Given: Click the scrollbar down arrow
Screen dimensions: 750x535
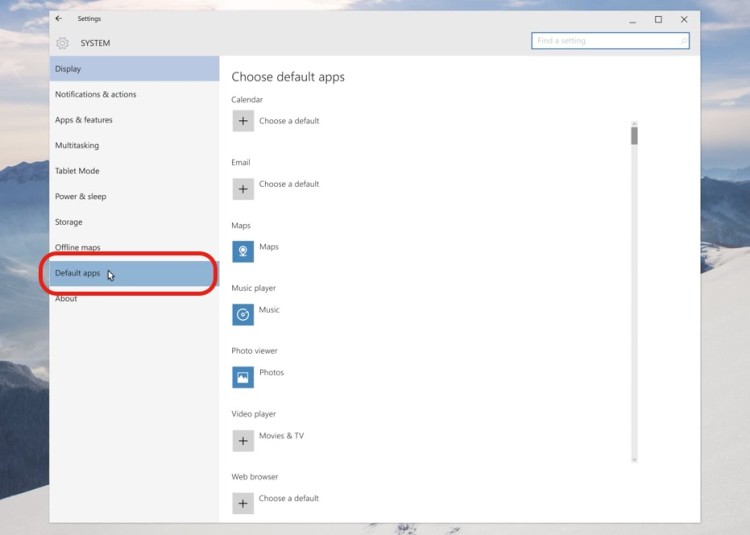Looking at the screenshot, I should click(x=634, y=459).
